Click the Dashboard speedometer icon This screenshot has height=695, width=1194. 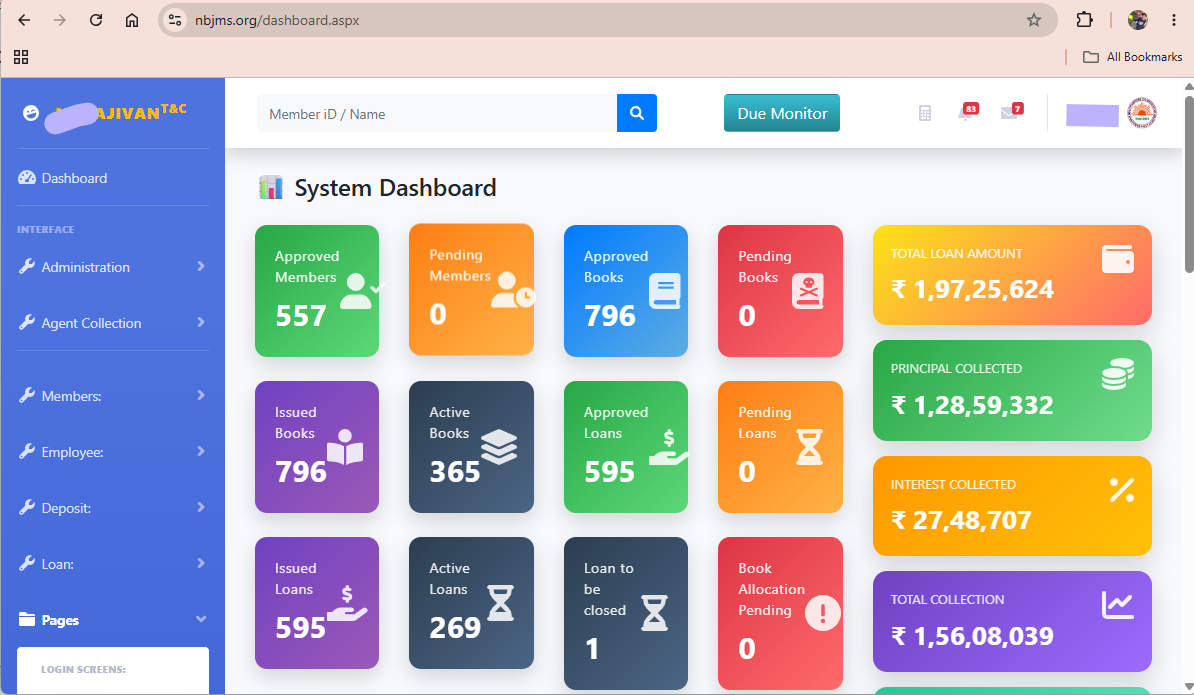pos(27,177)
